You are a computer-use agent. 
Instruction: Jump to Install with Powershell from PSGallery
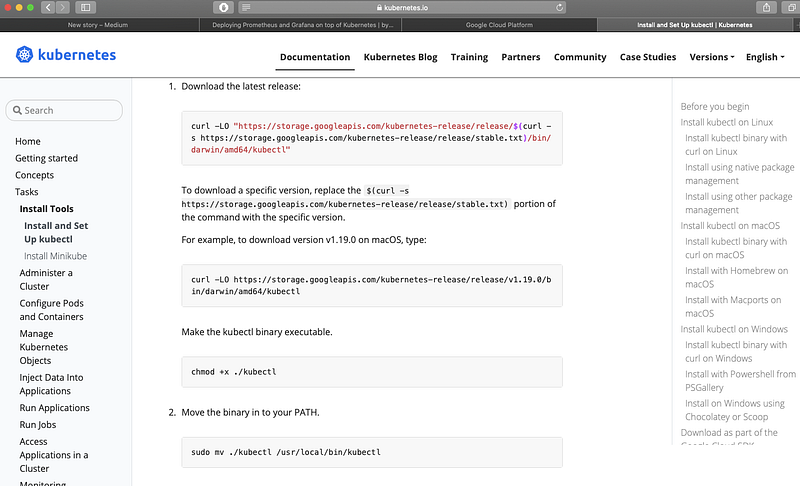pos(740,380)
